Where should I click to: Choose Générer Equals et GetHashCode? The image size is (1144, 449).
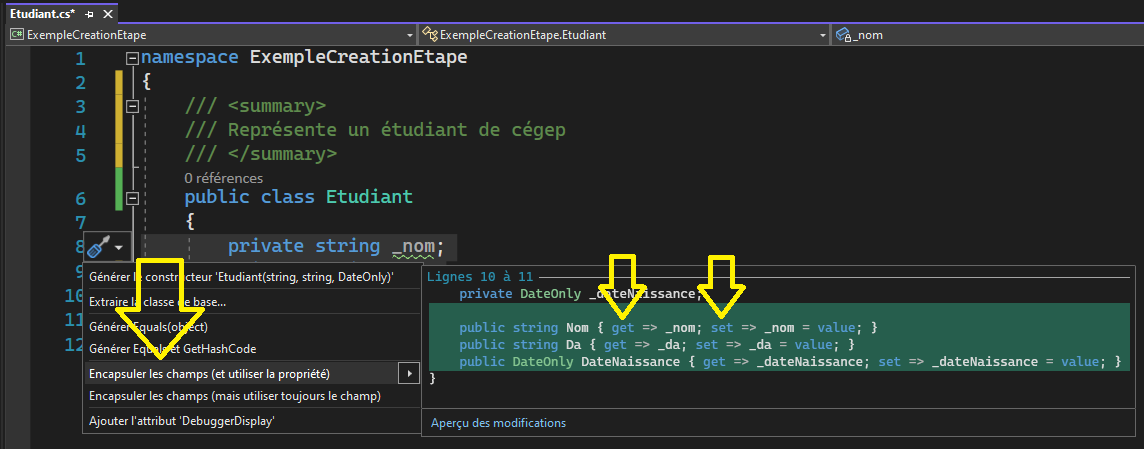point(172,349)
